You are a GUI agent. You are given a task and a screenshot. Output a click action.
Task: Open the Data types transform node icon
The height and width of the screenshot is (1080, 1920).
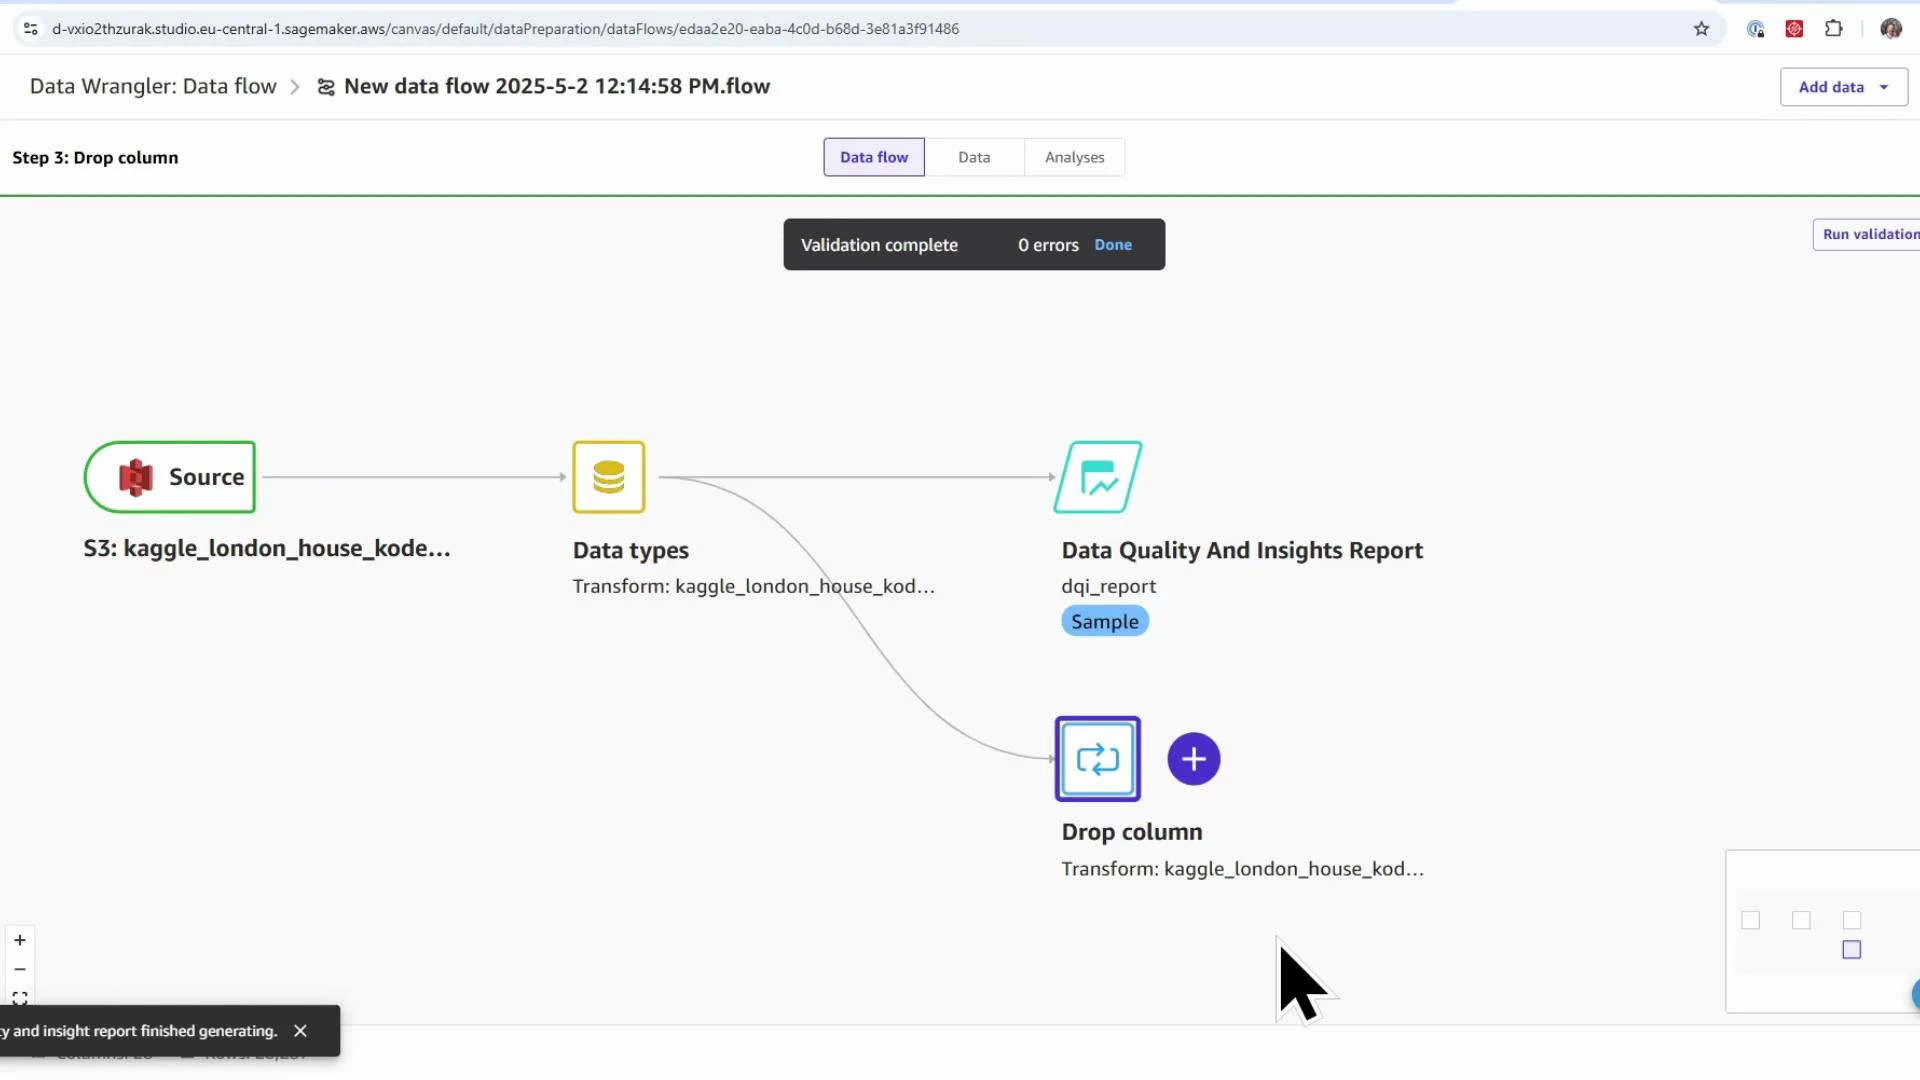(x=609, y=477)
